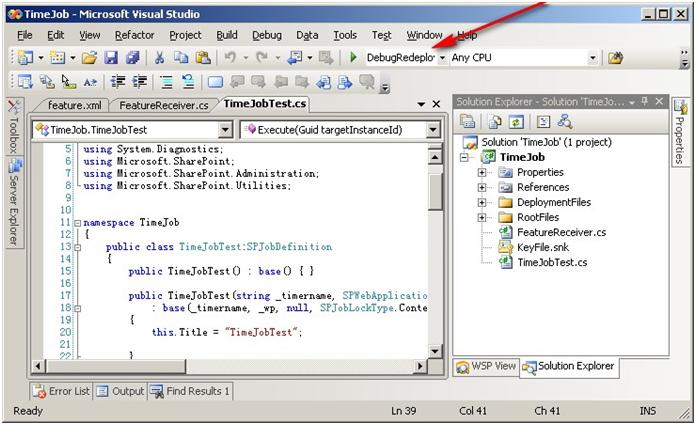Open the active files list dropdown arrow
This screenshot has width=696, height=425.
421,104
